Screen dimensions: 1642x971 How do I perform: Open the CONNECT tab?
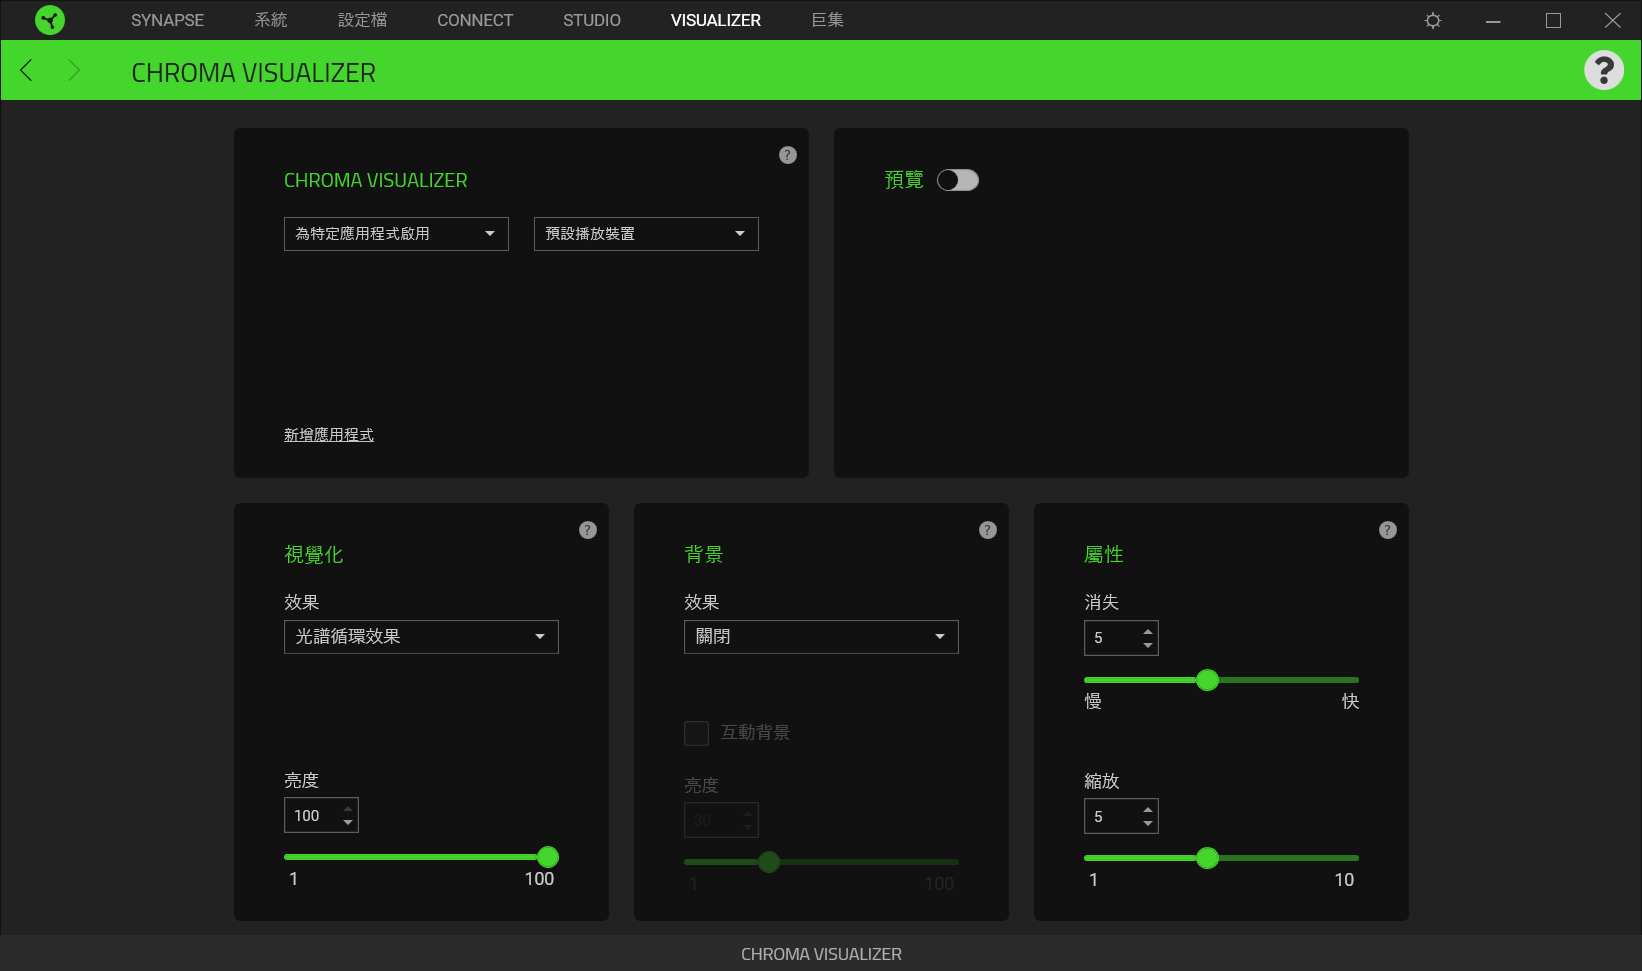(x=474, y=20)
